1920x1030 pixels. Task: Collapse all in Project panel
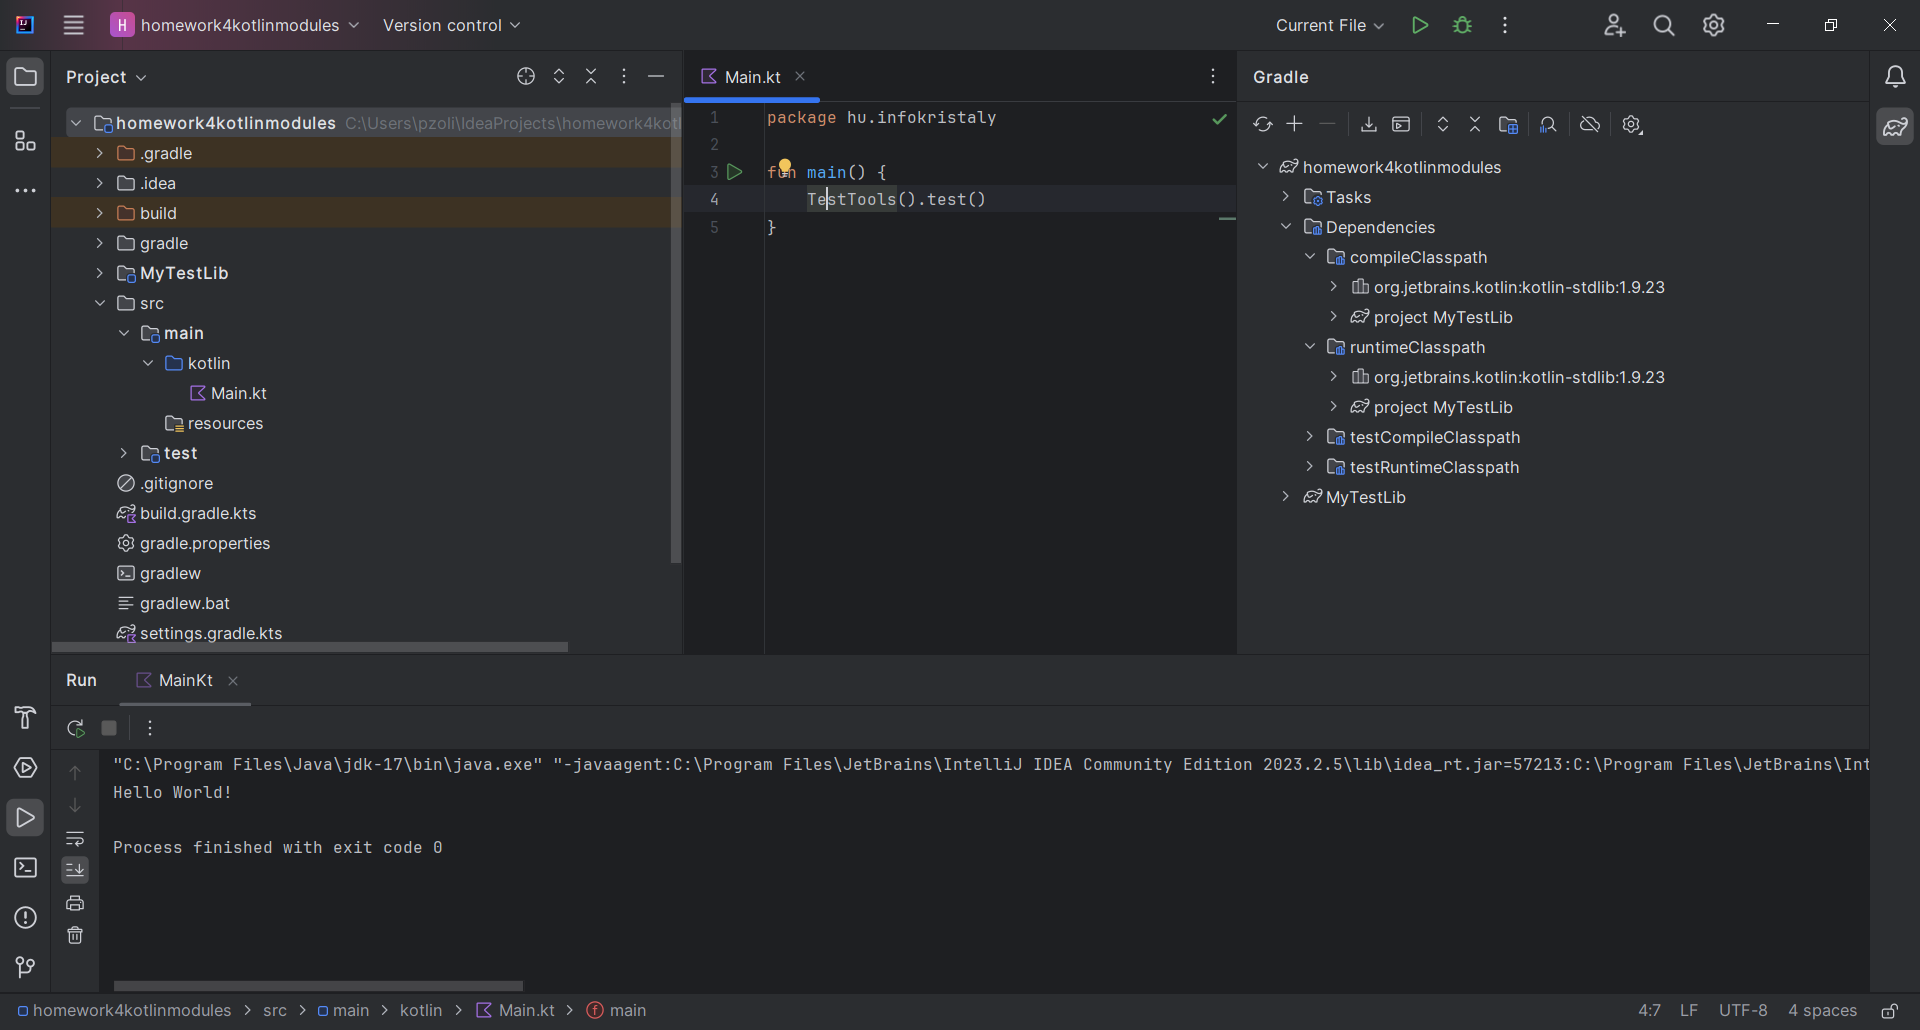[x=591, y=77]
